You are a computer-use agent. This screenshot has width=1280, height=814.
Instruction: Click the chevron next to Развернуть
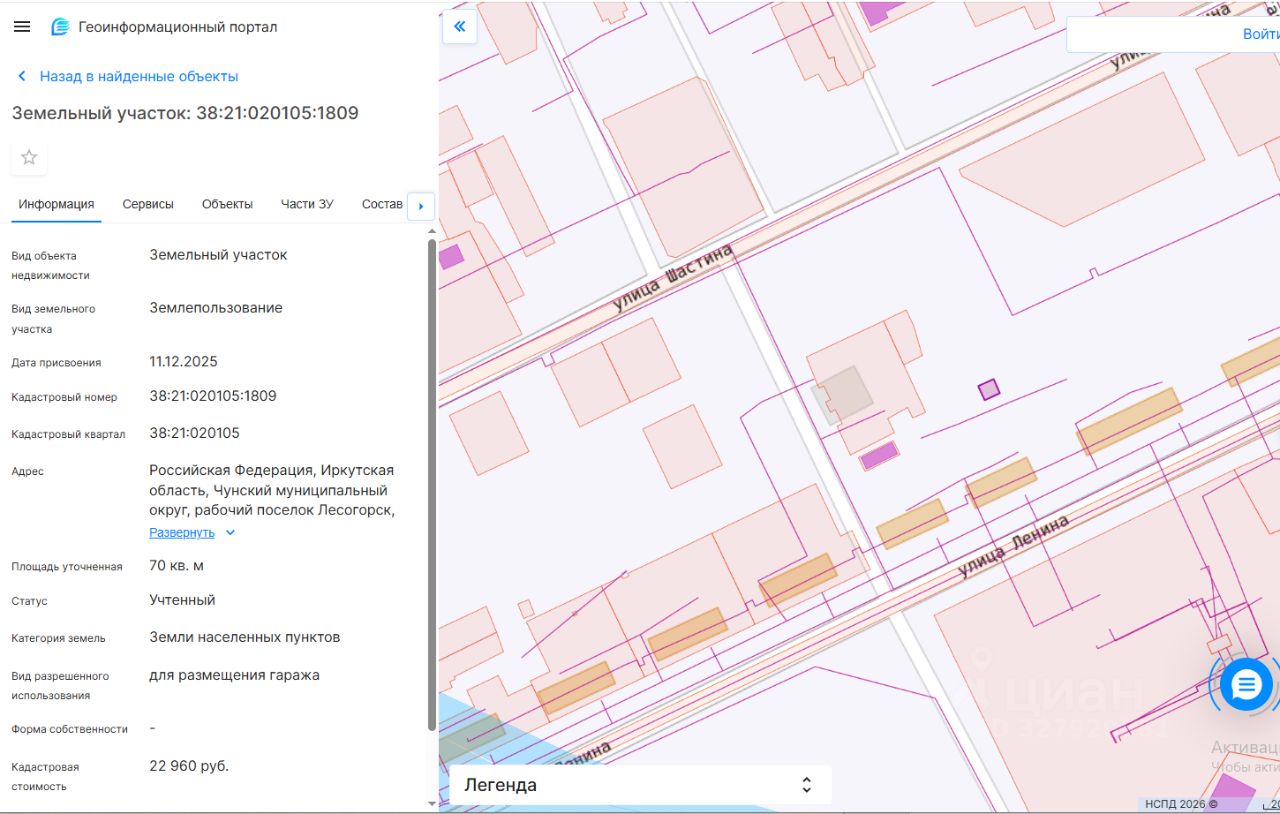[x=230, y=533]
